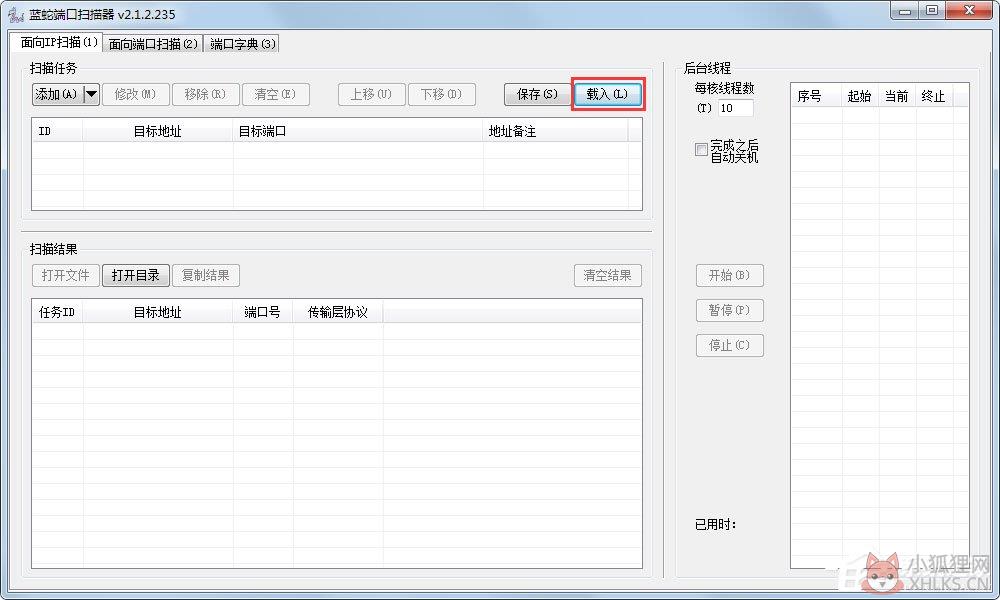Maximize the port scanner window

[x=932, y=10]
